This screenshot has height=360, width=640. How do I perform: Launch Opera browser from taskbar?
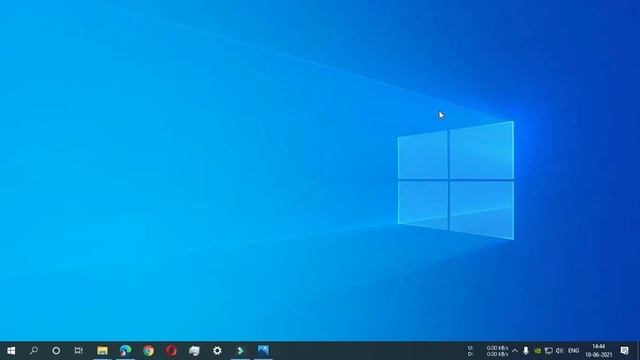171,351
